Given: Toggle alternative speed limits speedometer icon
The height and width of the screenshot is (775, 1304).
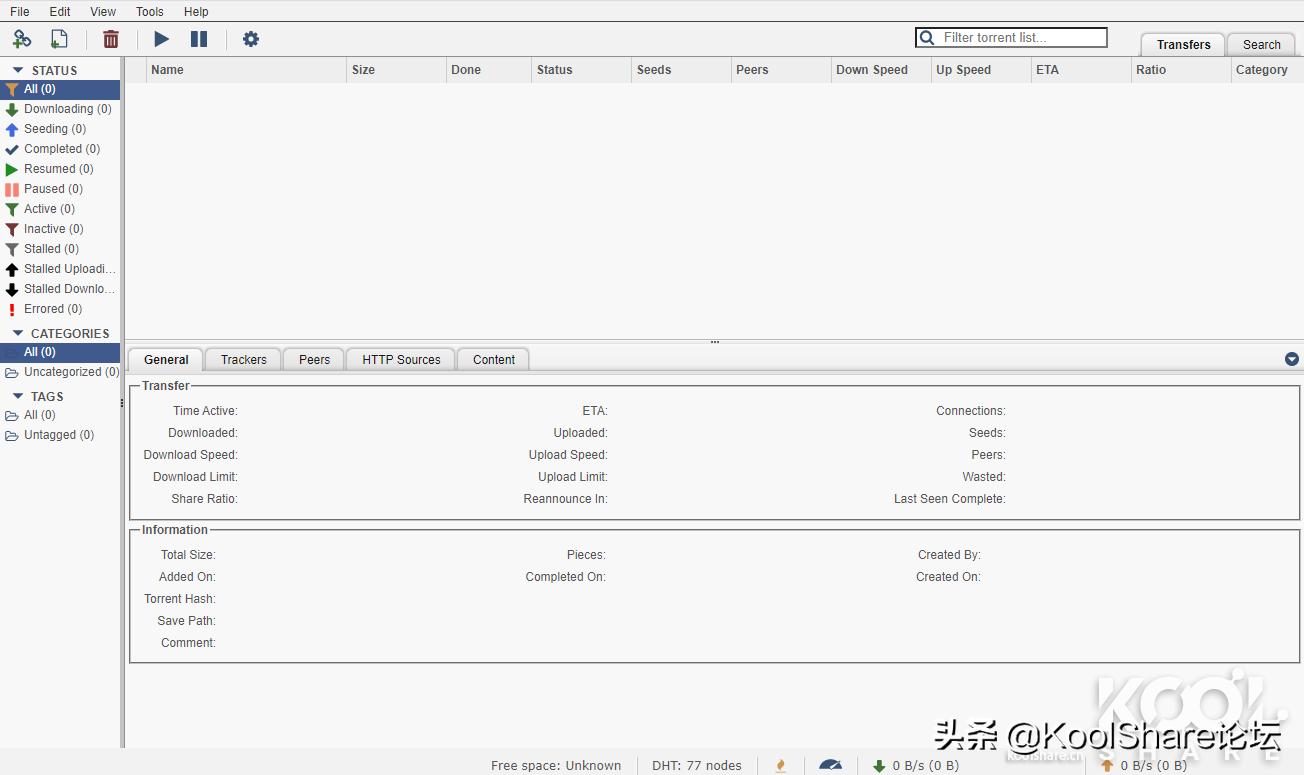Looking at the screenshot, I should click(x=830, y=766).
